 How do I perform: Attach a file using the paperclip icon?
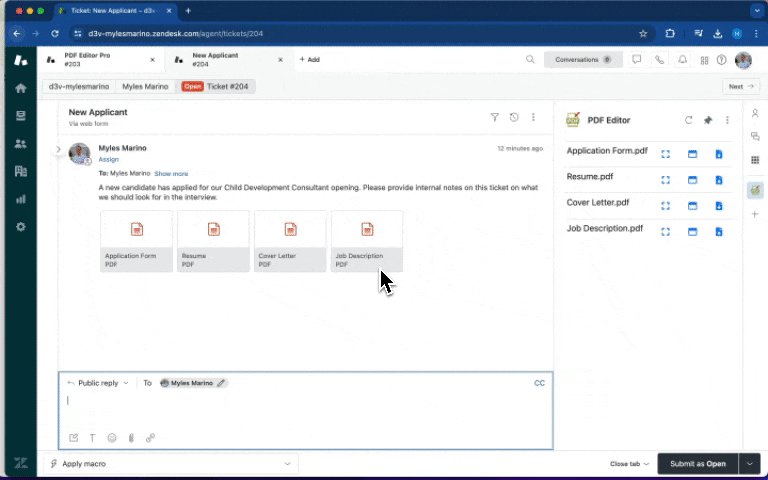(x=130, y=438)
